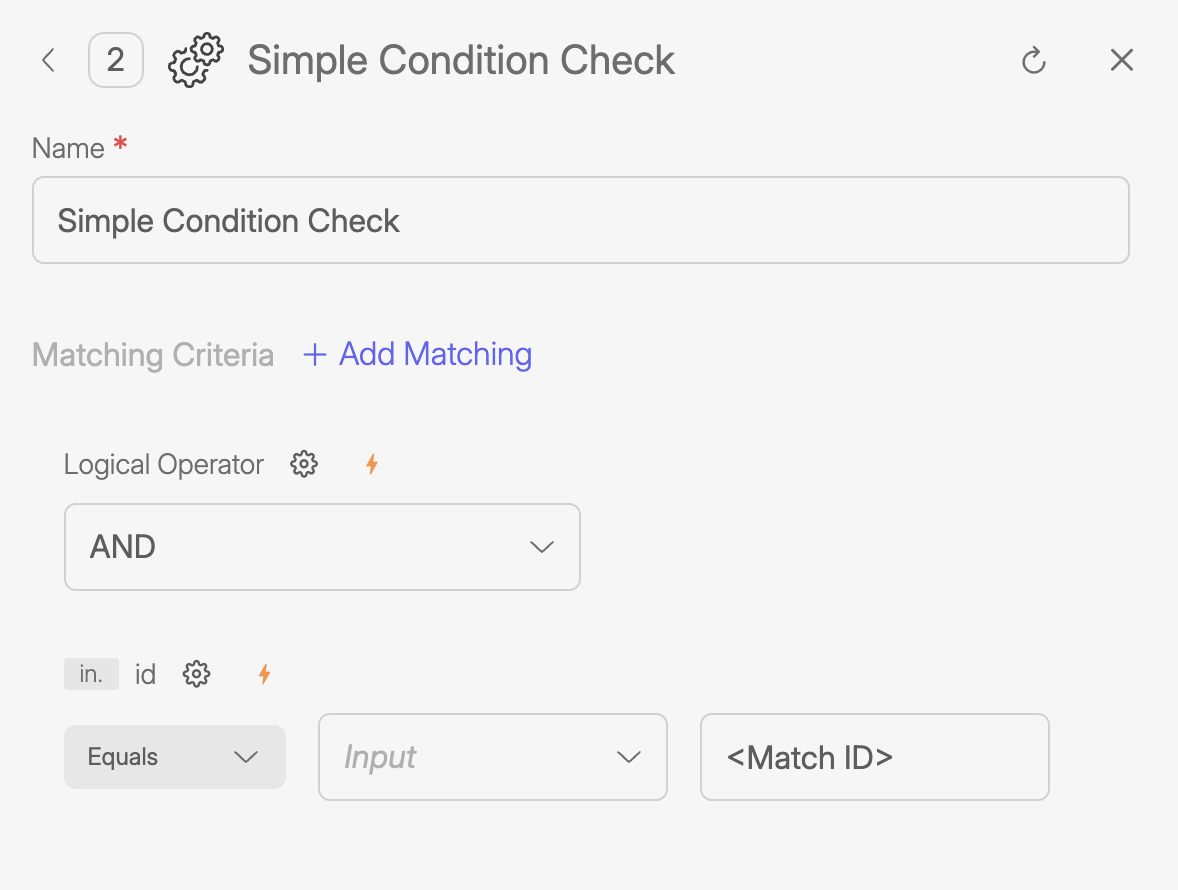Close the Simple Condition Check panel
Viewport: 1178px width, 890px height.
tap(1121, 61)
